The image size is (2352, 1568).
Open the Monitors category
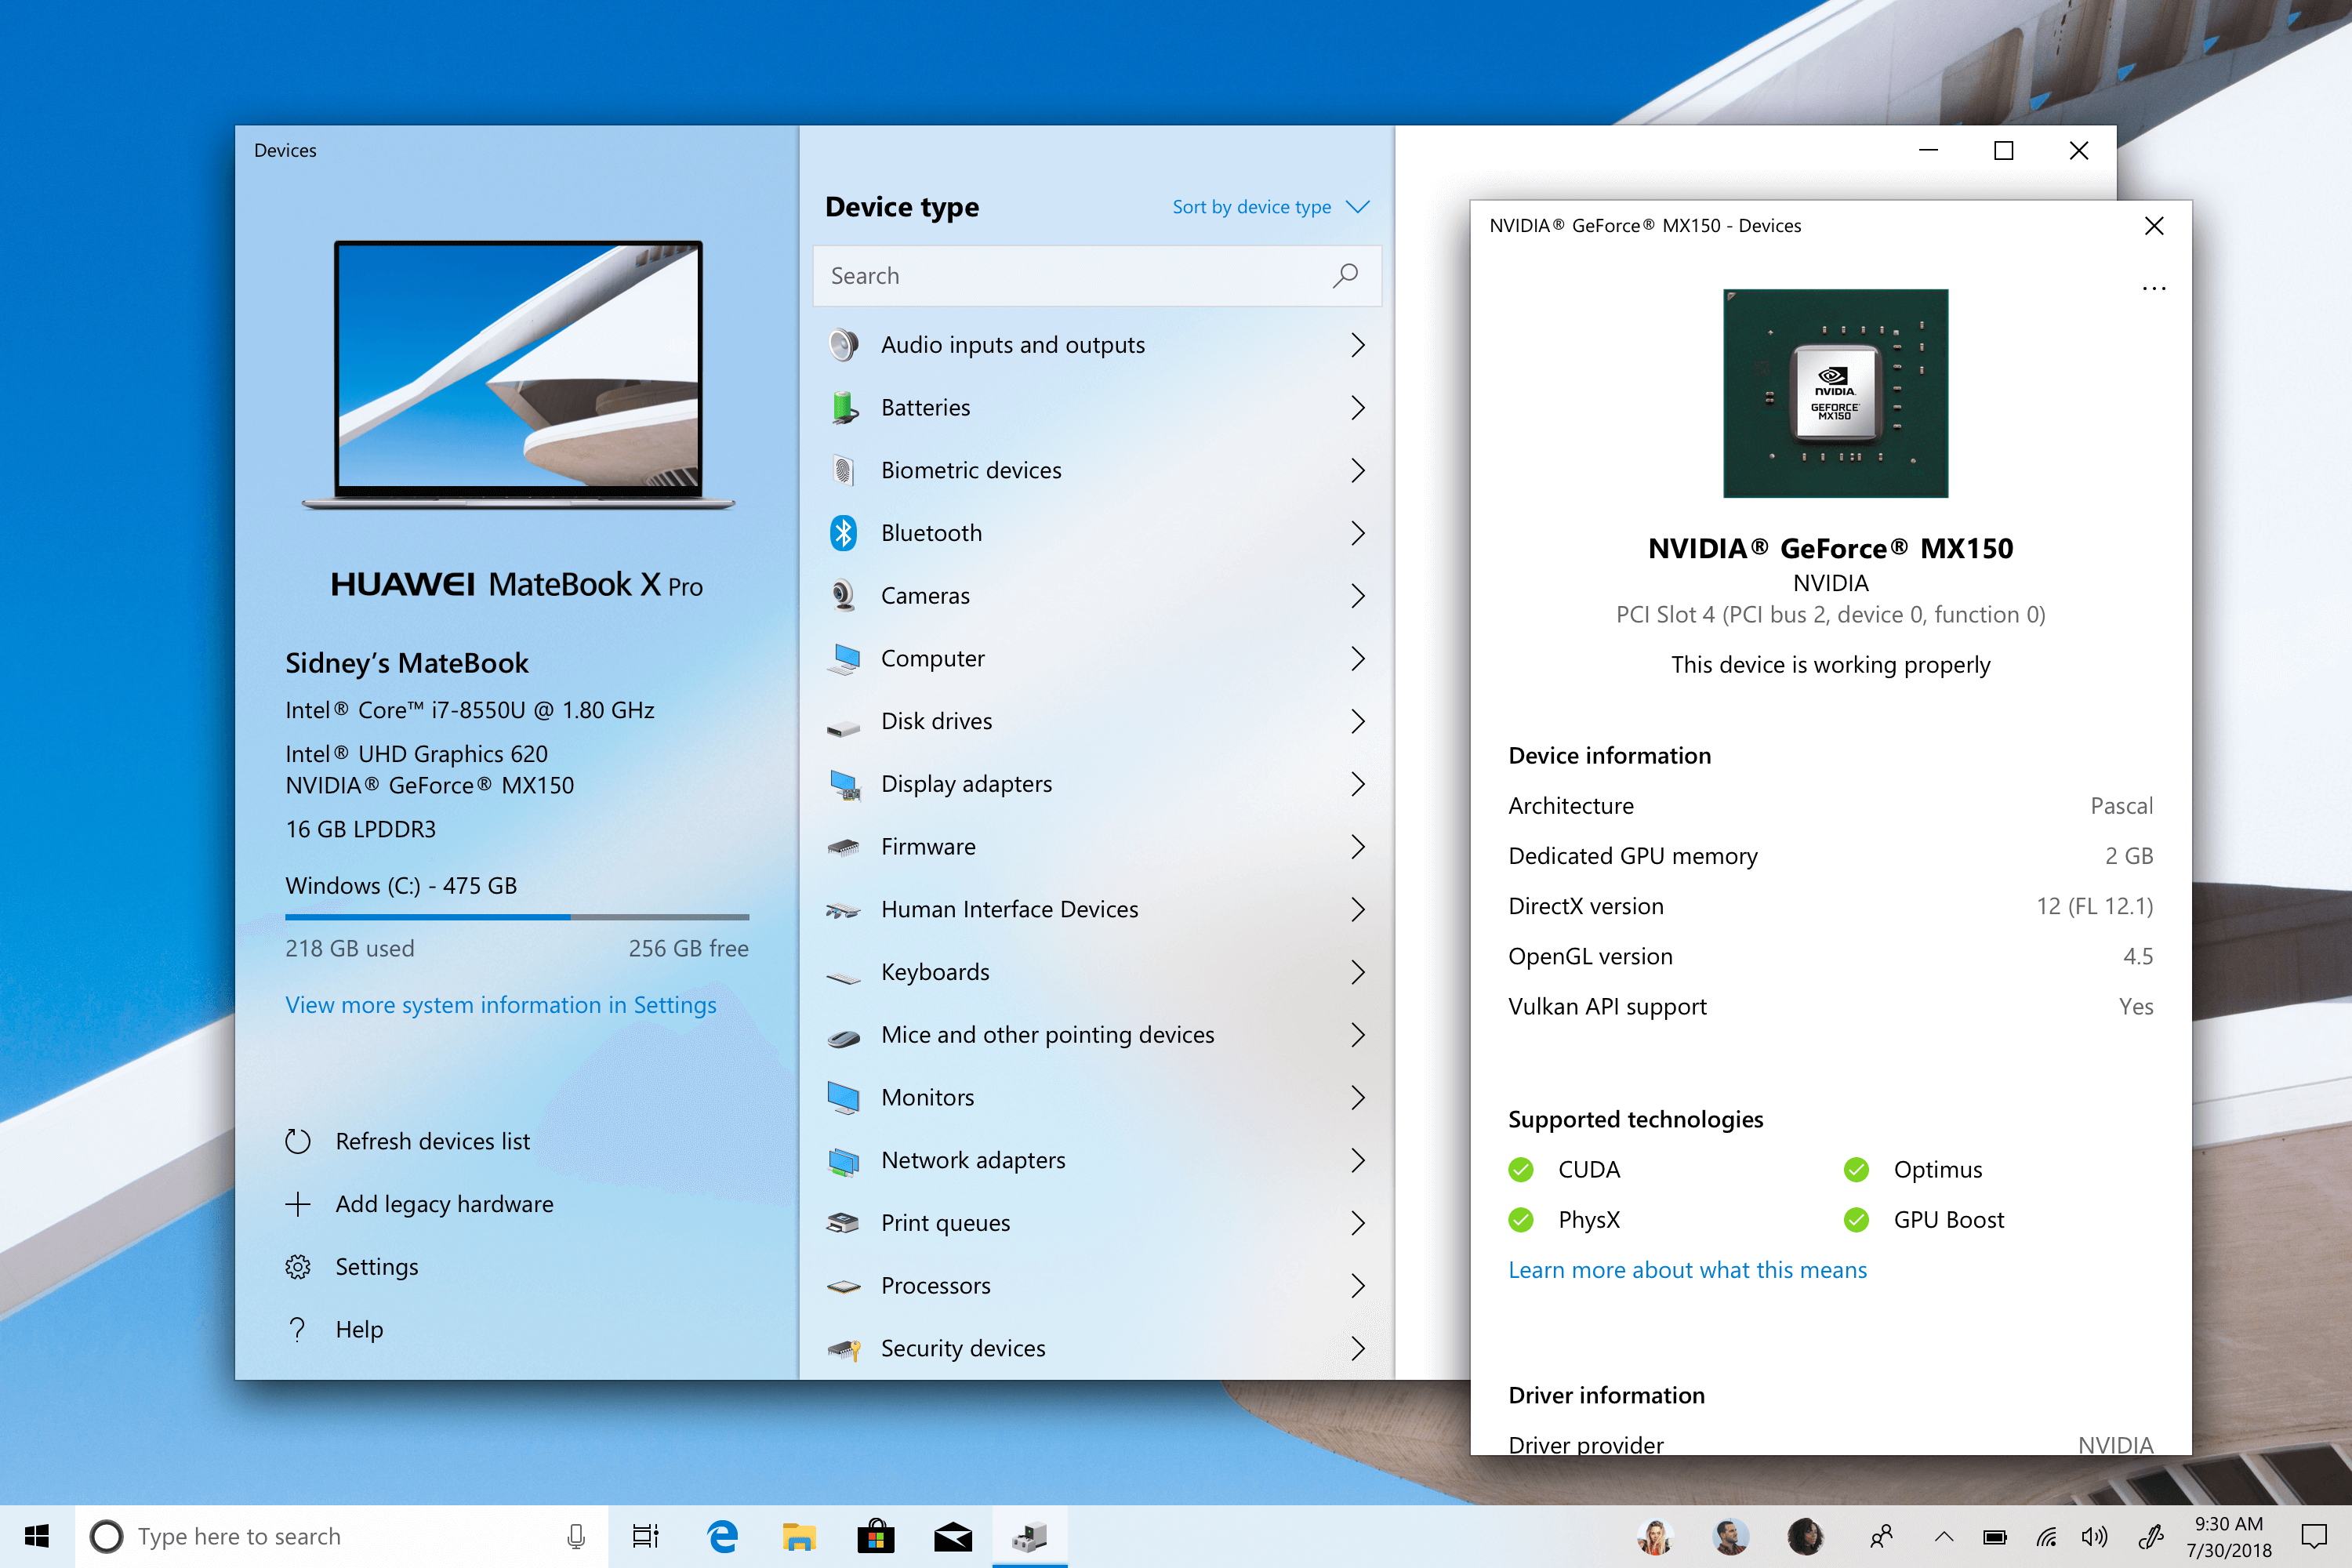pos(1097,1098)
